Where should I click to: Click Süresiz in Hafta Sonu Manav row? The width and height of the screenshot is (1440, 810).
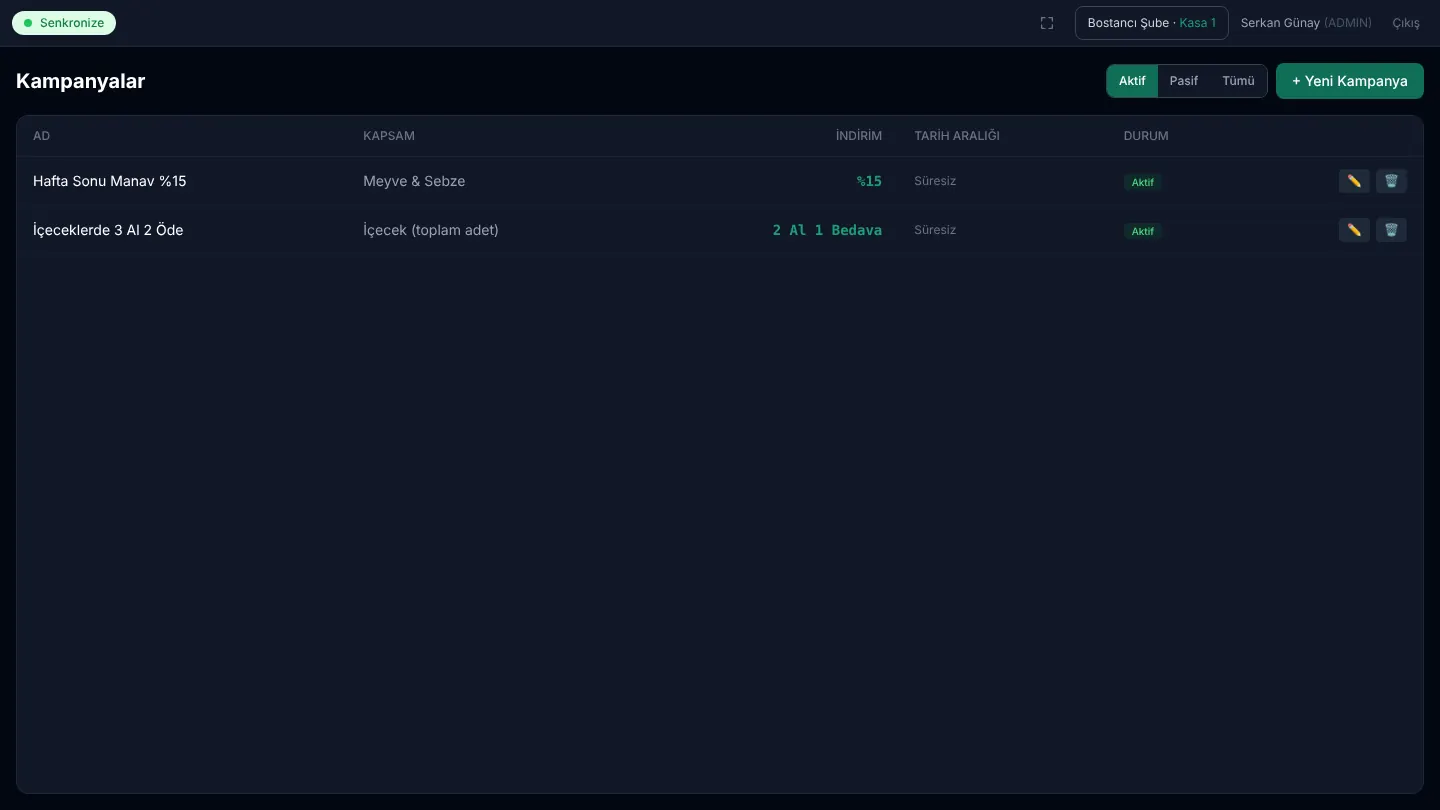click(935, 181)
